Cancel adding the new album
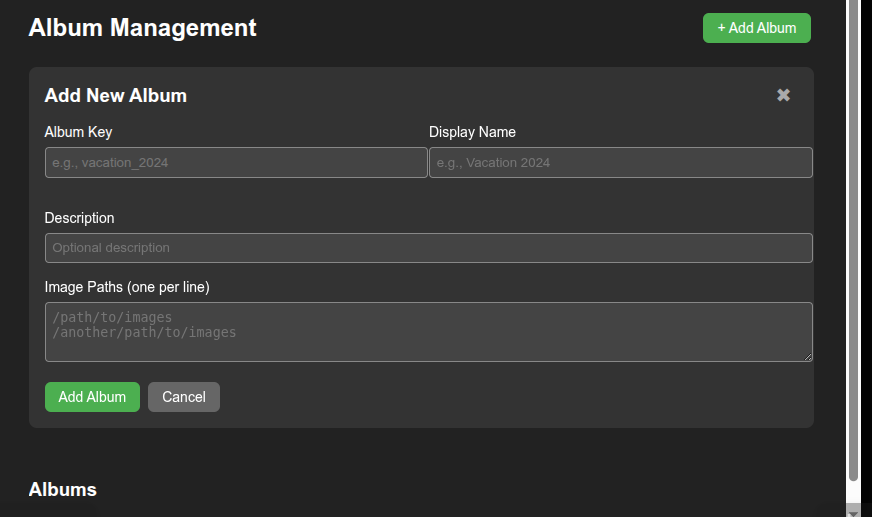872x517 pixels. 184,397
